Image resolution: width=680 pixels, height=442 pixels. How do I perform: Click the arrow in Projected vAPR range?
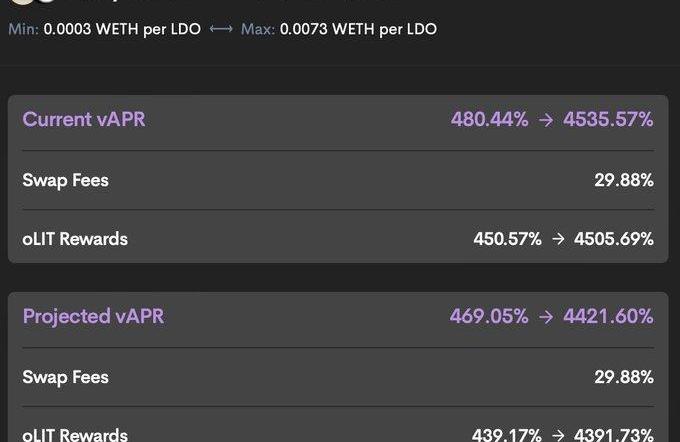[x=546, y=317]
